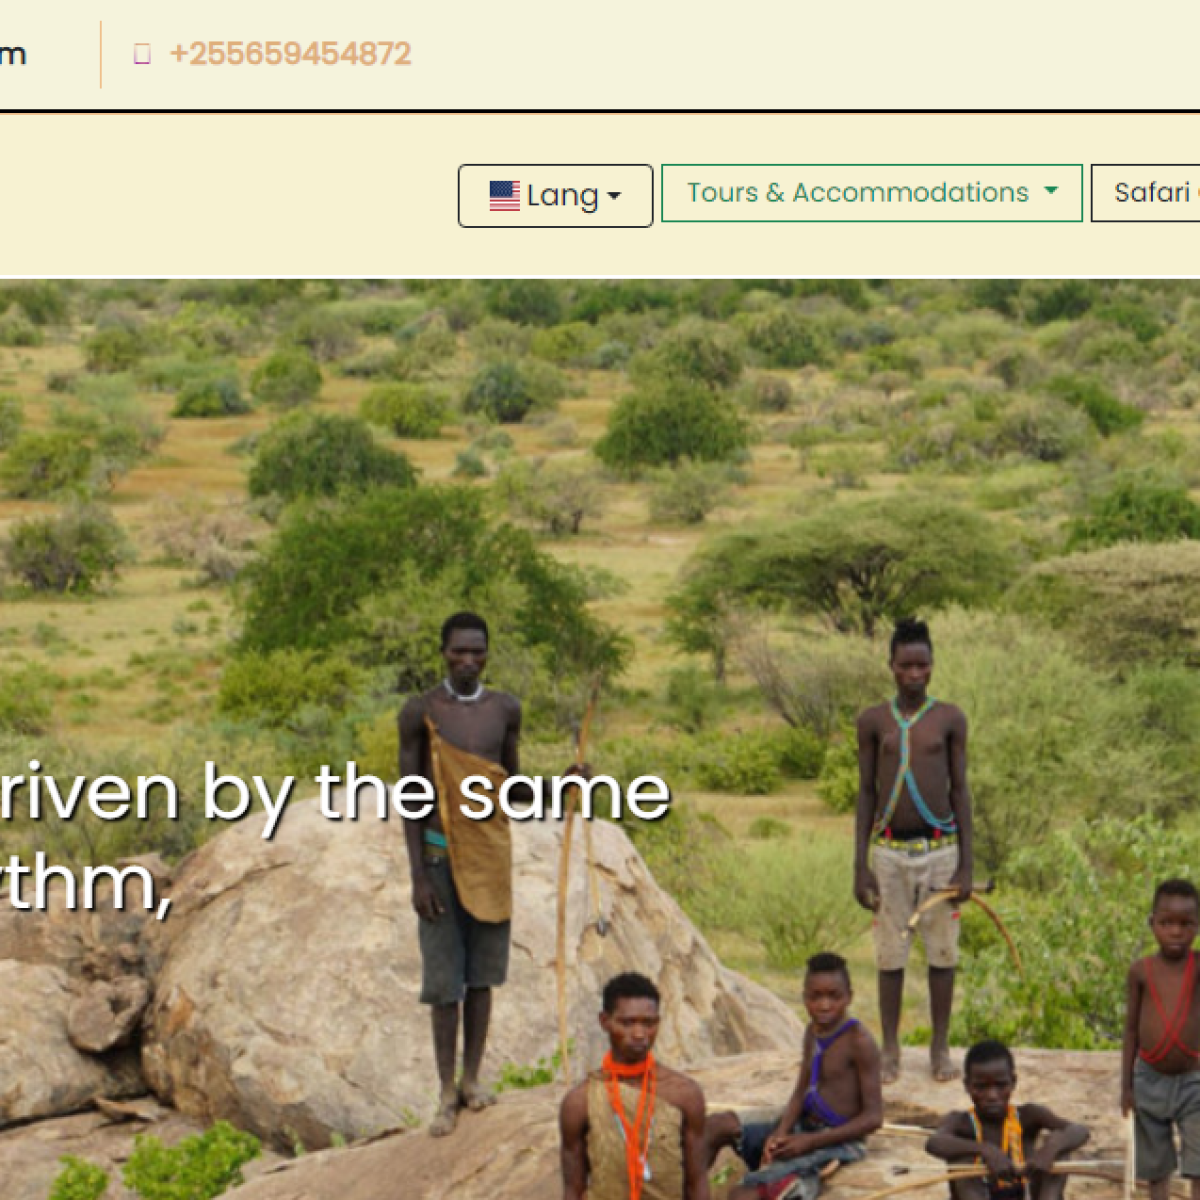Click the email address ending in 'm'
Screen dimensions: 1200x1200
13,54
